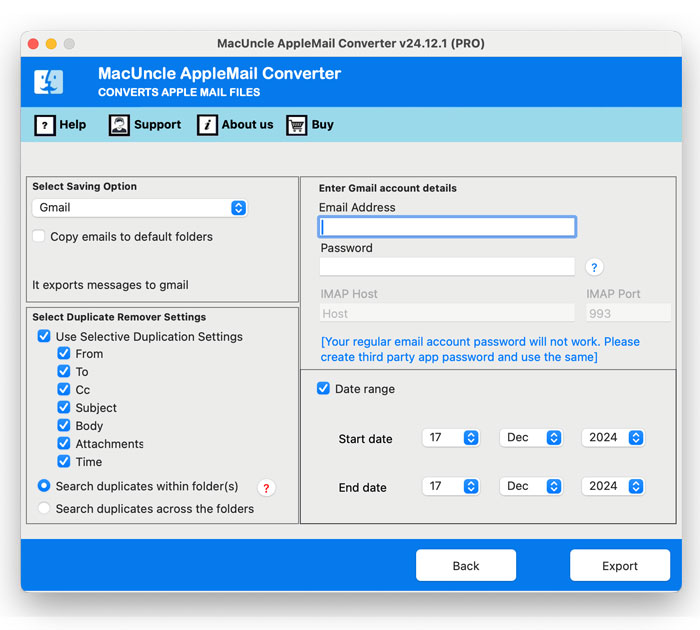Click the Buy shopping cart icon
This screenshot has width=700, height=630.
point(296,125)
